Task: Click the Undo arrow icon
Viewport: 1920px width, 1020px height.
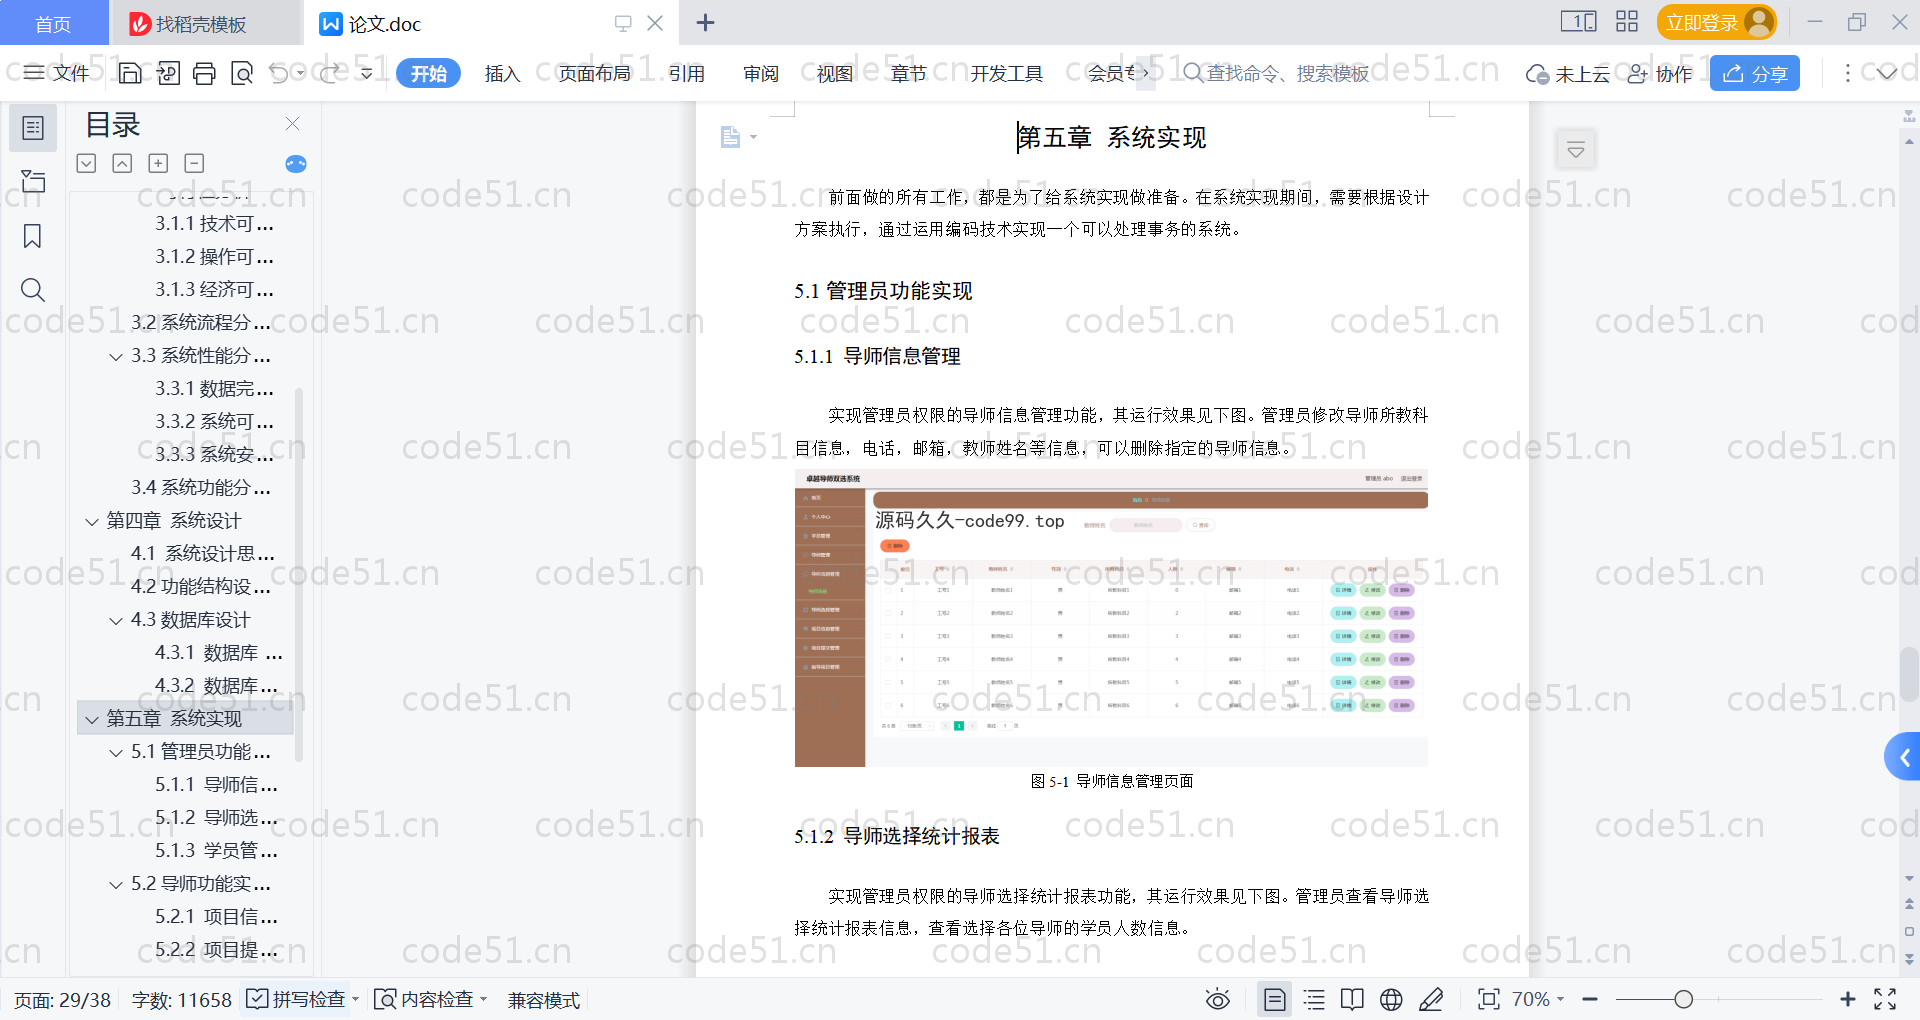Action: click(279, 73)
